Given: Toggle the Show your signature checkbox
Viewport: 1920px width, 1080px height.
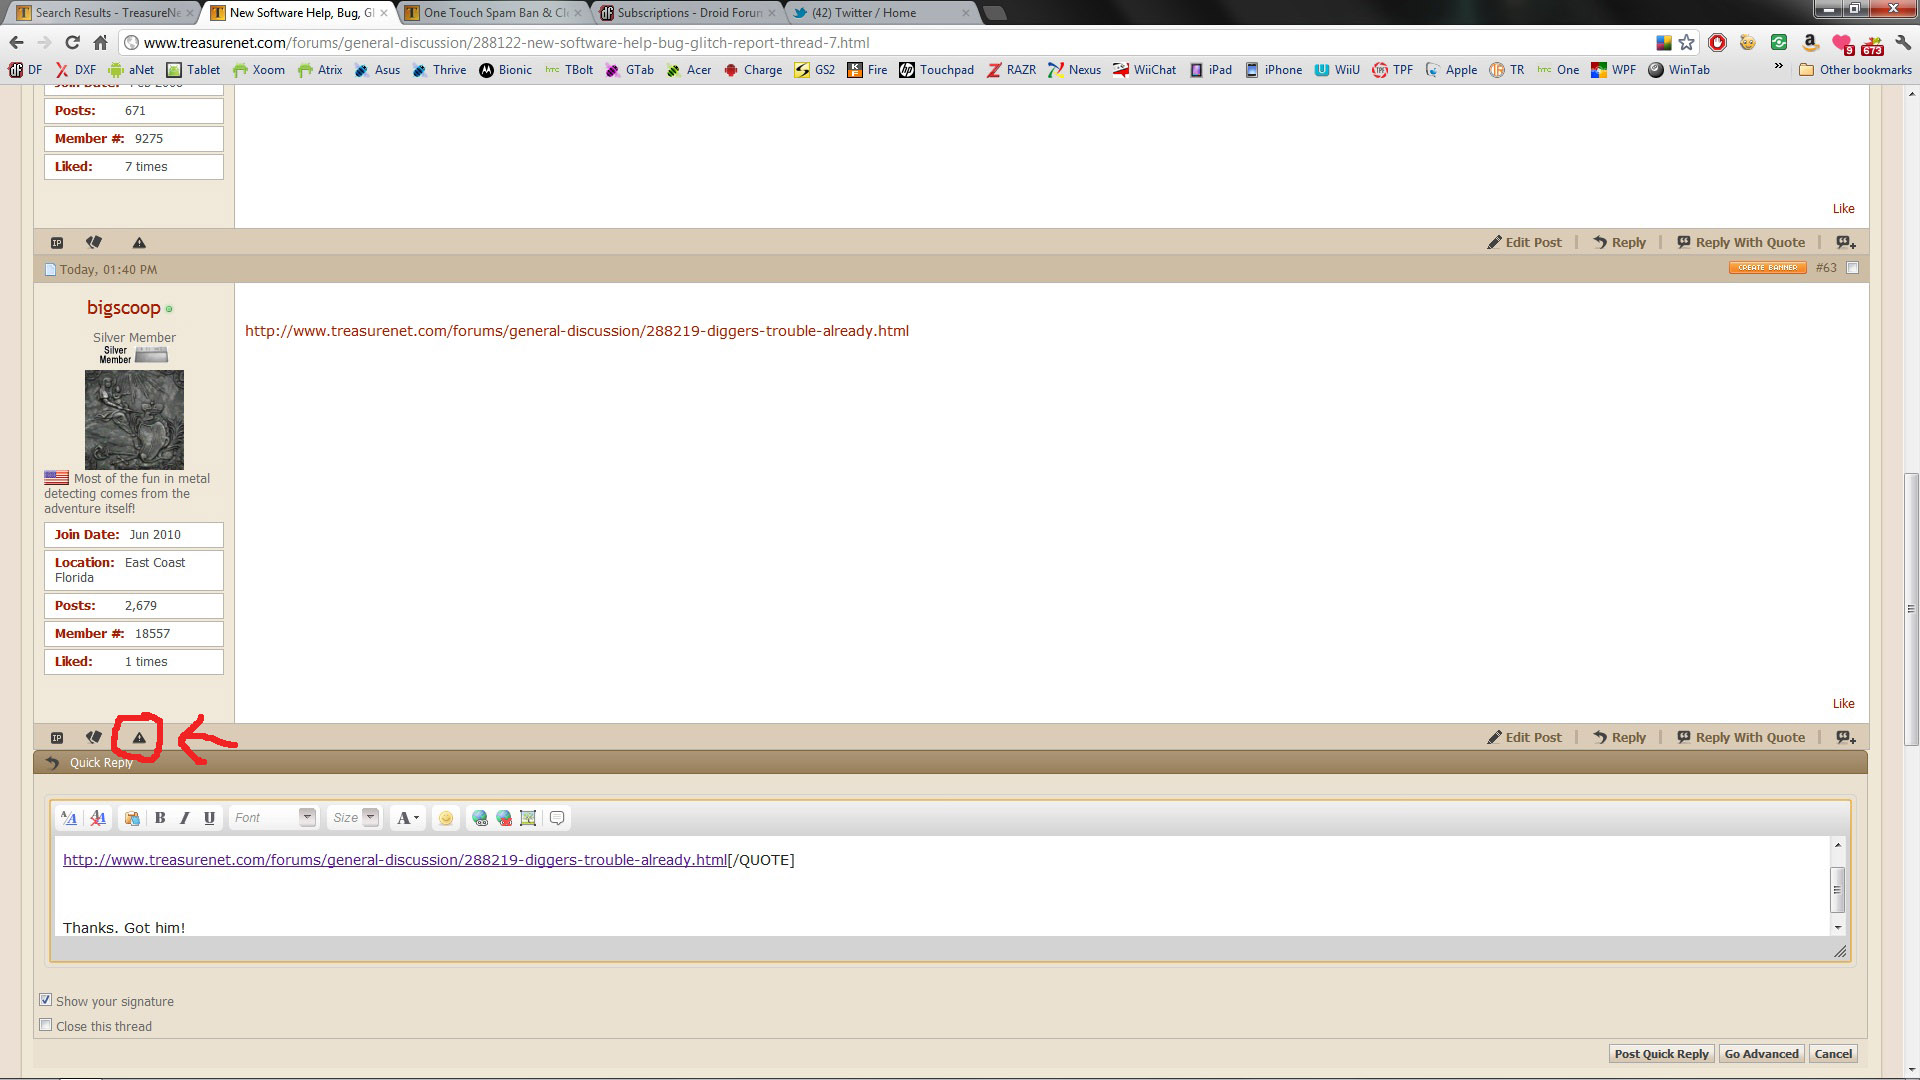Looking at the screenshot, I should coord(46,1000).
